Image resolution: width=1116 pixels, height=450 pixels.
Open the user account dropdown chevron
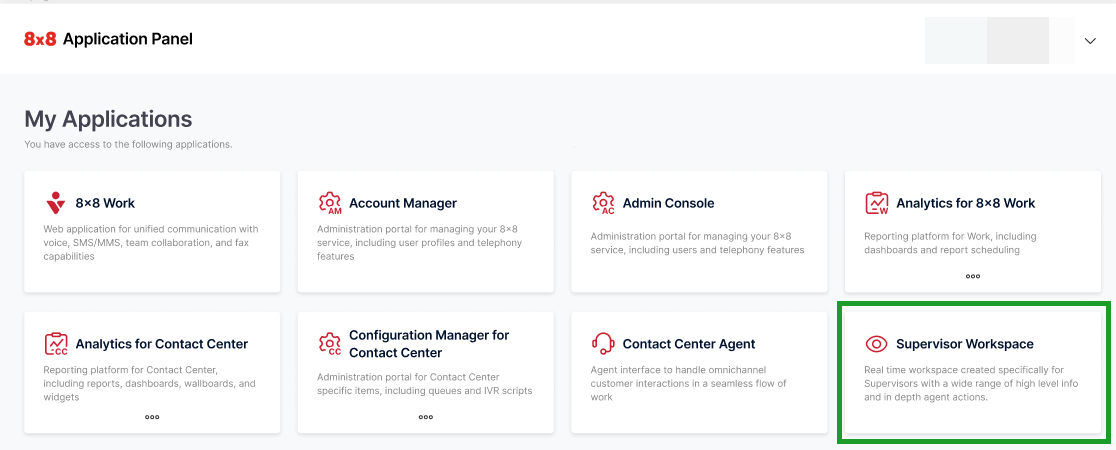(x=1090, y=41)
